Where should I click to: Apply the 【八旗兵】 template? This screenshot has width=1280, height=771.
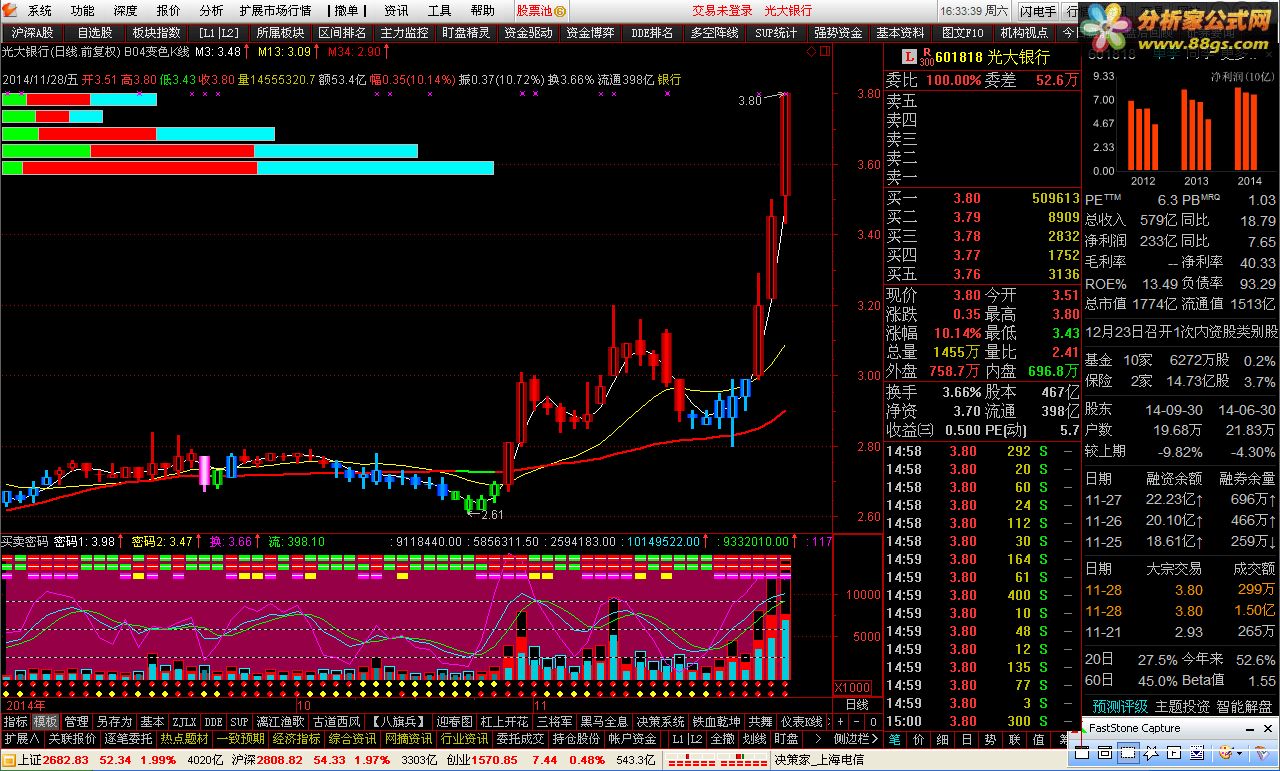tap(398, 720)
